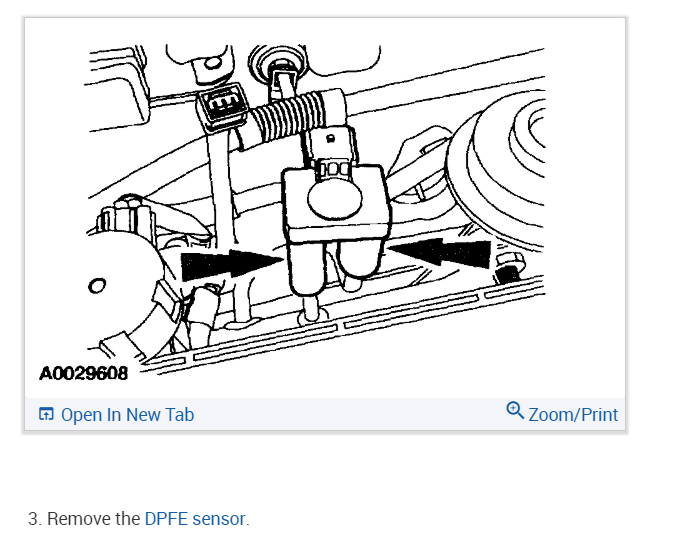Click the round cap on the sensor face
This screenshot has width=681, height=544.
[334, 197]
